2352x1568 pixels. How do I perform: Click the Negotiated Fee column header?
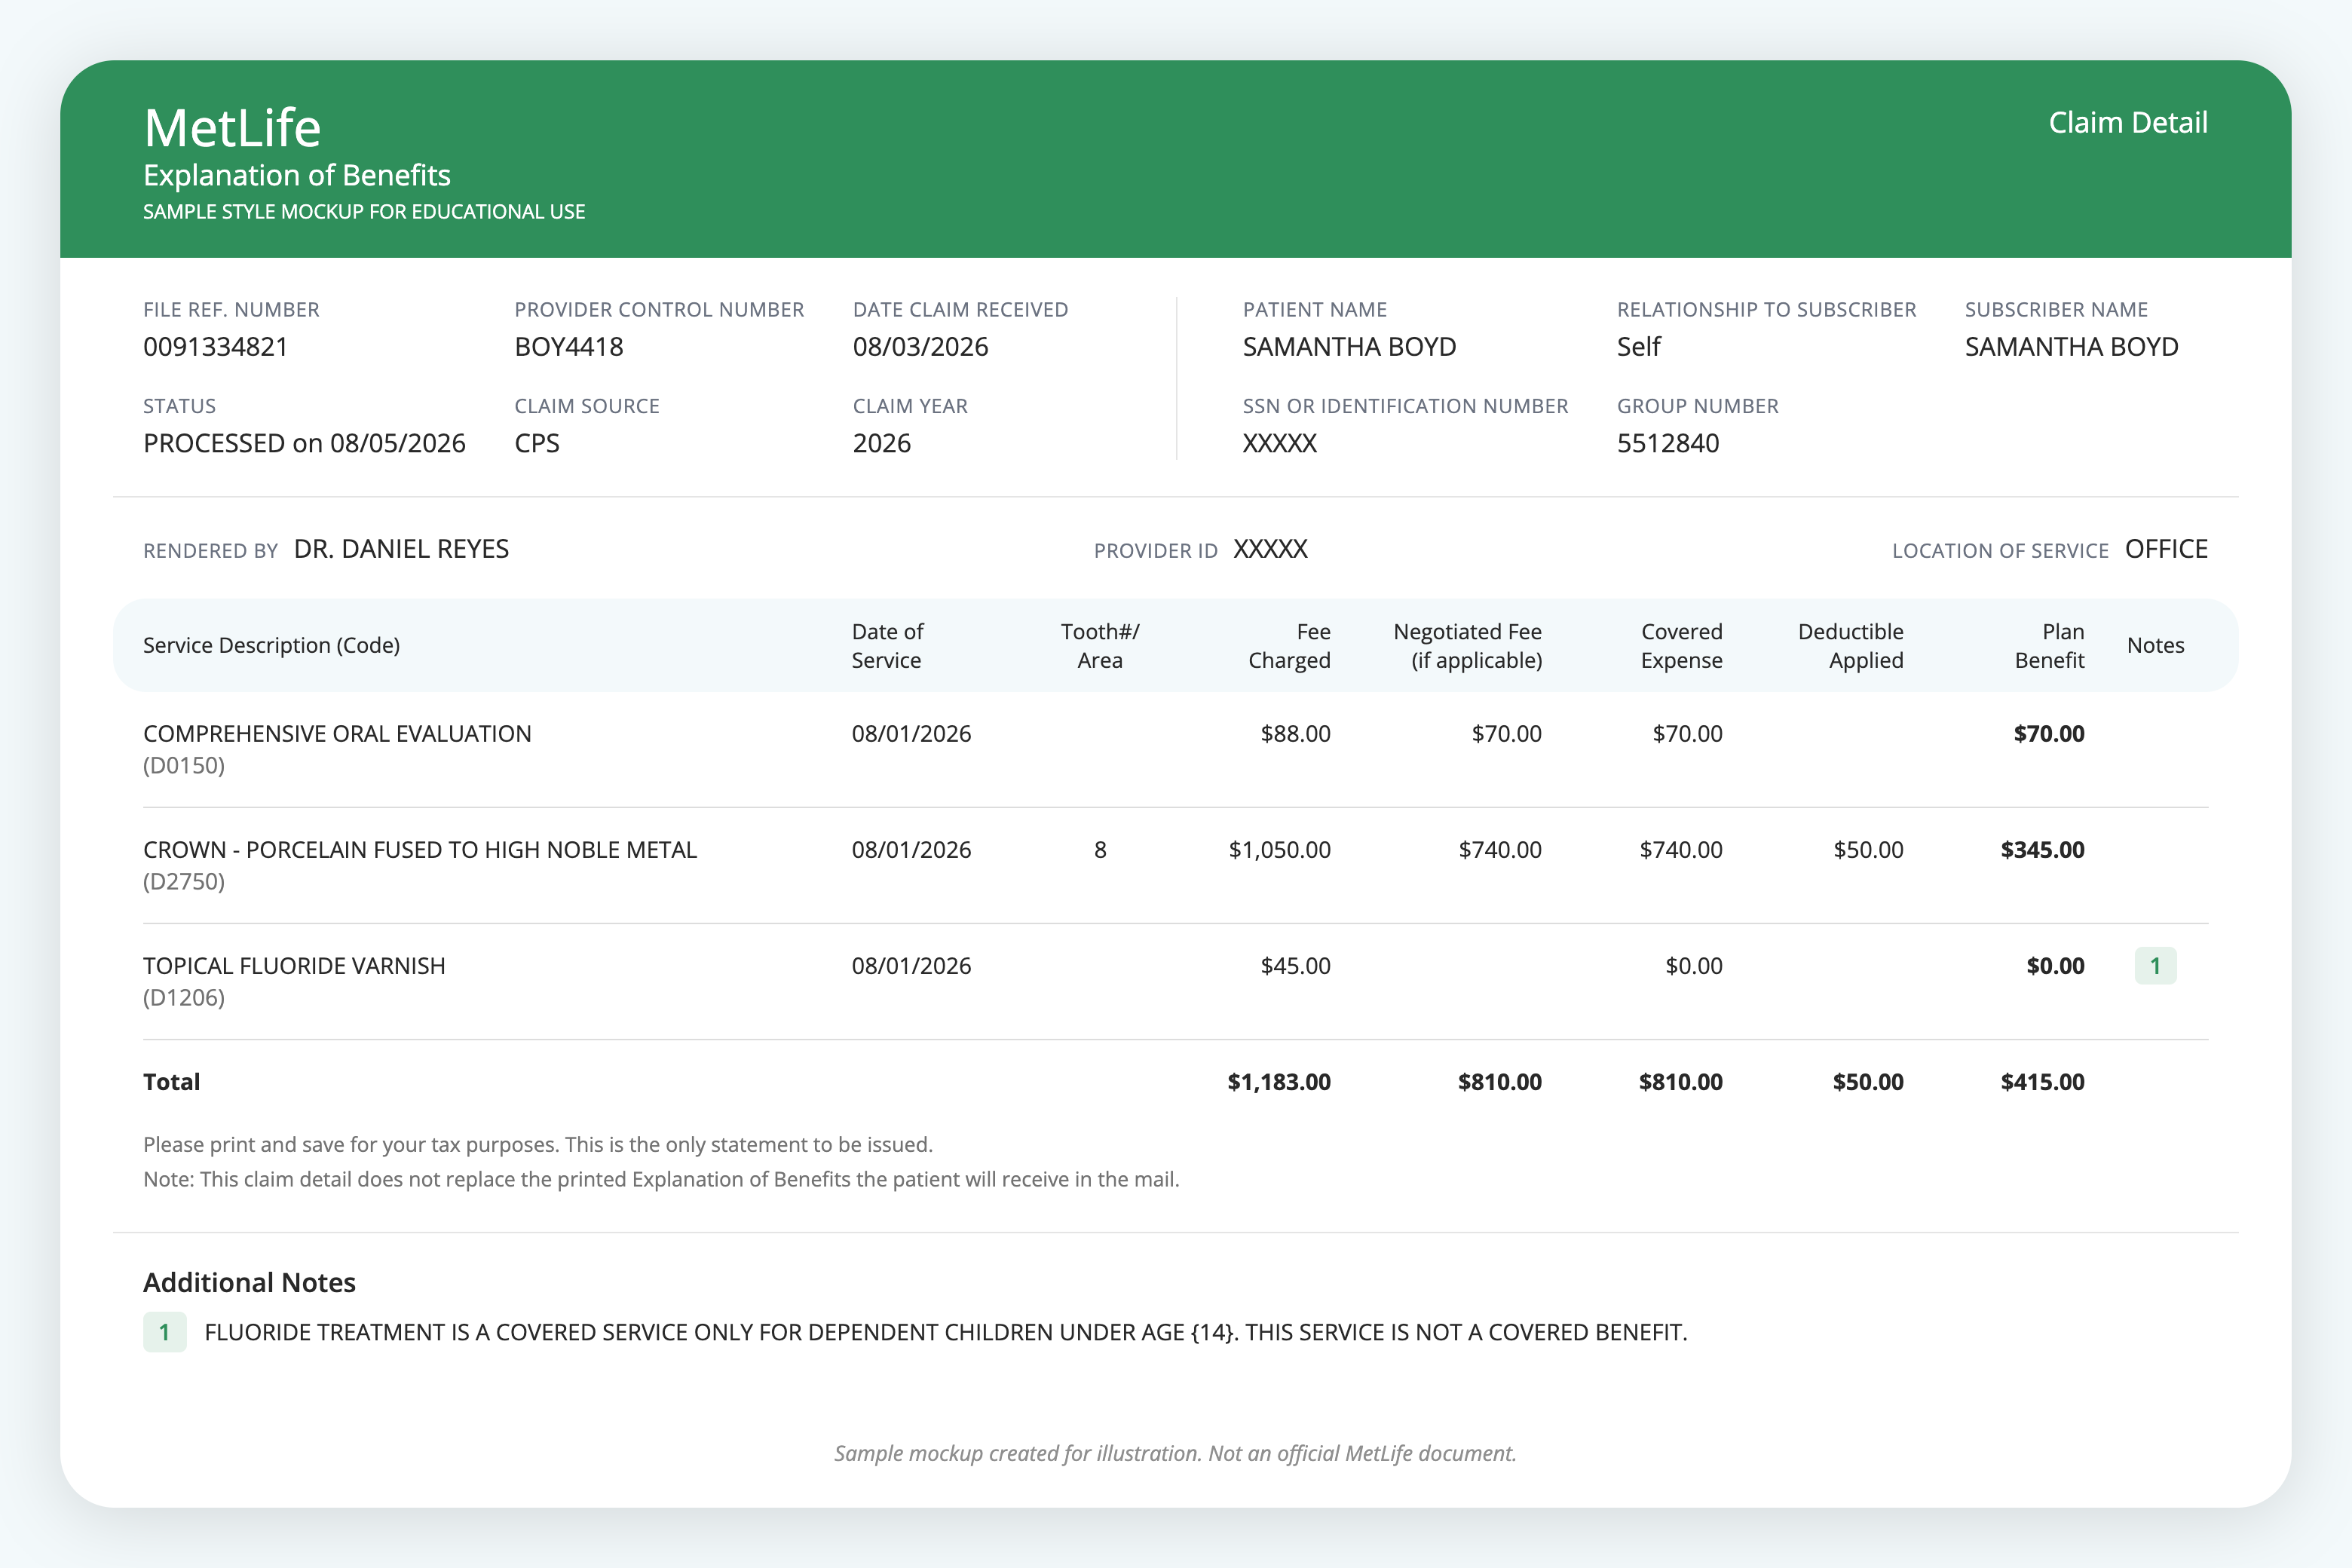[1467, 645]
